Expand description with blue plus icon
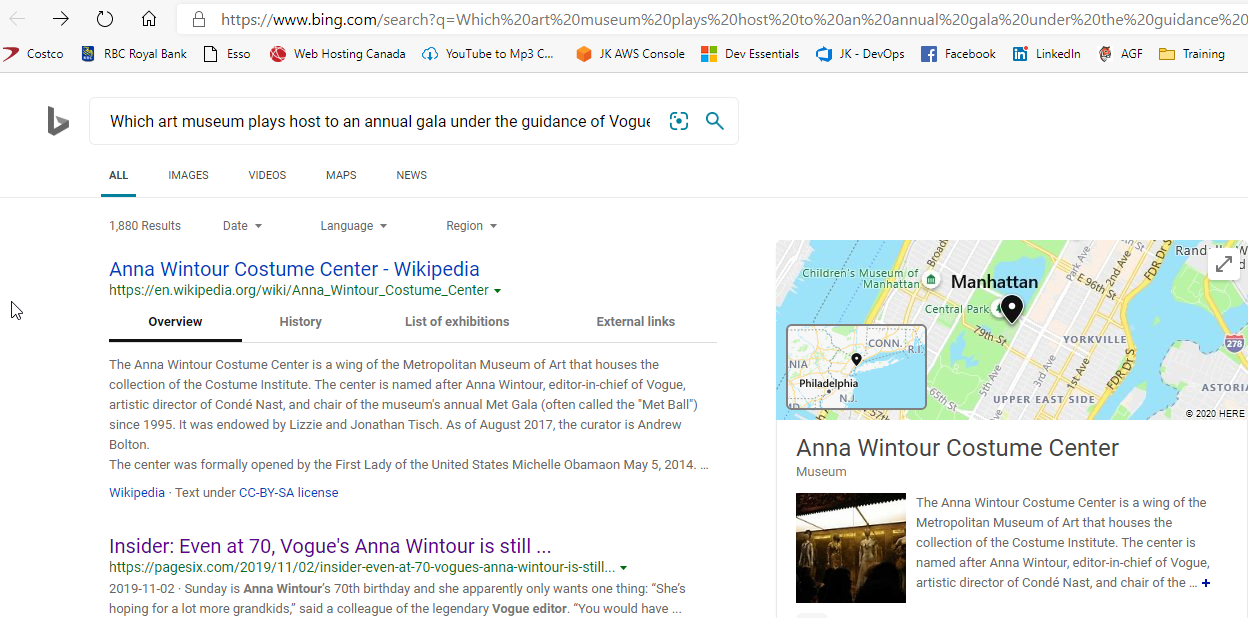Screen dimensions: 1248x618 (x=1206, y=583)
